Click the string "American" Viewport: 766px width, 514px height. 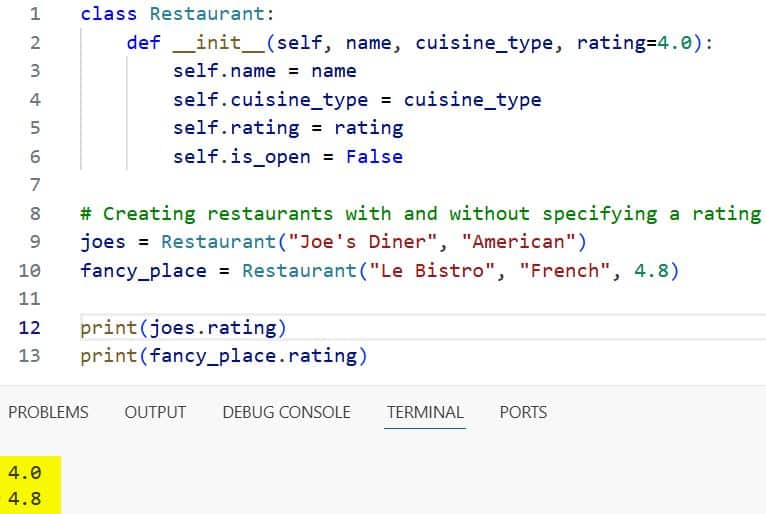(x=519, y=242)
